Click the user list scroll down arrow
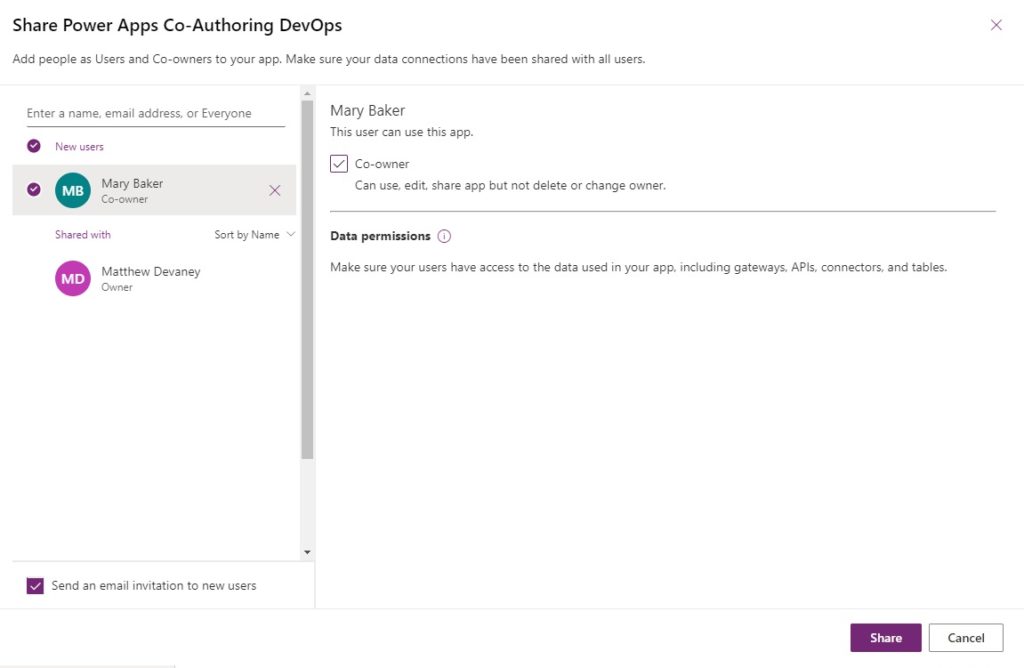 (307, 552)
